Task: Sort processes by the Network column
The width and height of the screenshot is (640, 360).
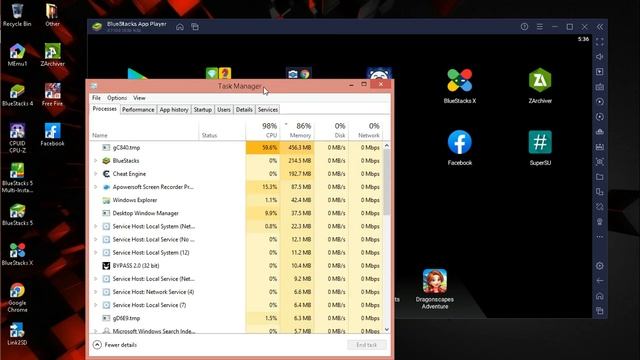Action: [x=366, y=130]
